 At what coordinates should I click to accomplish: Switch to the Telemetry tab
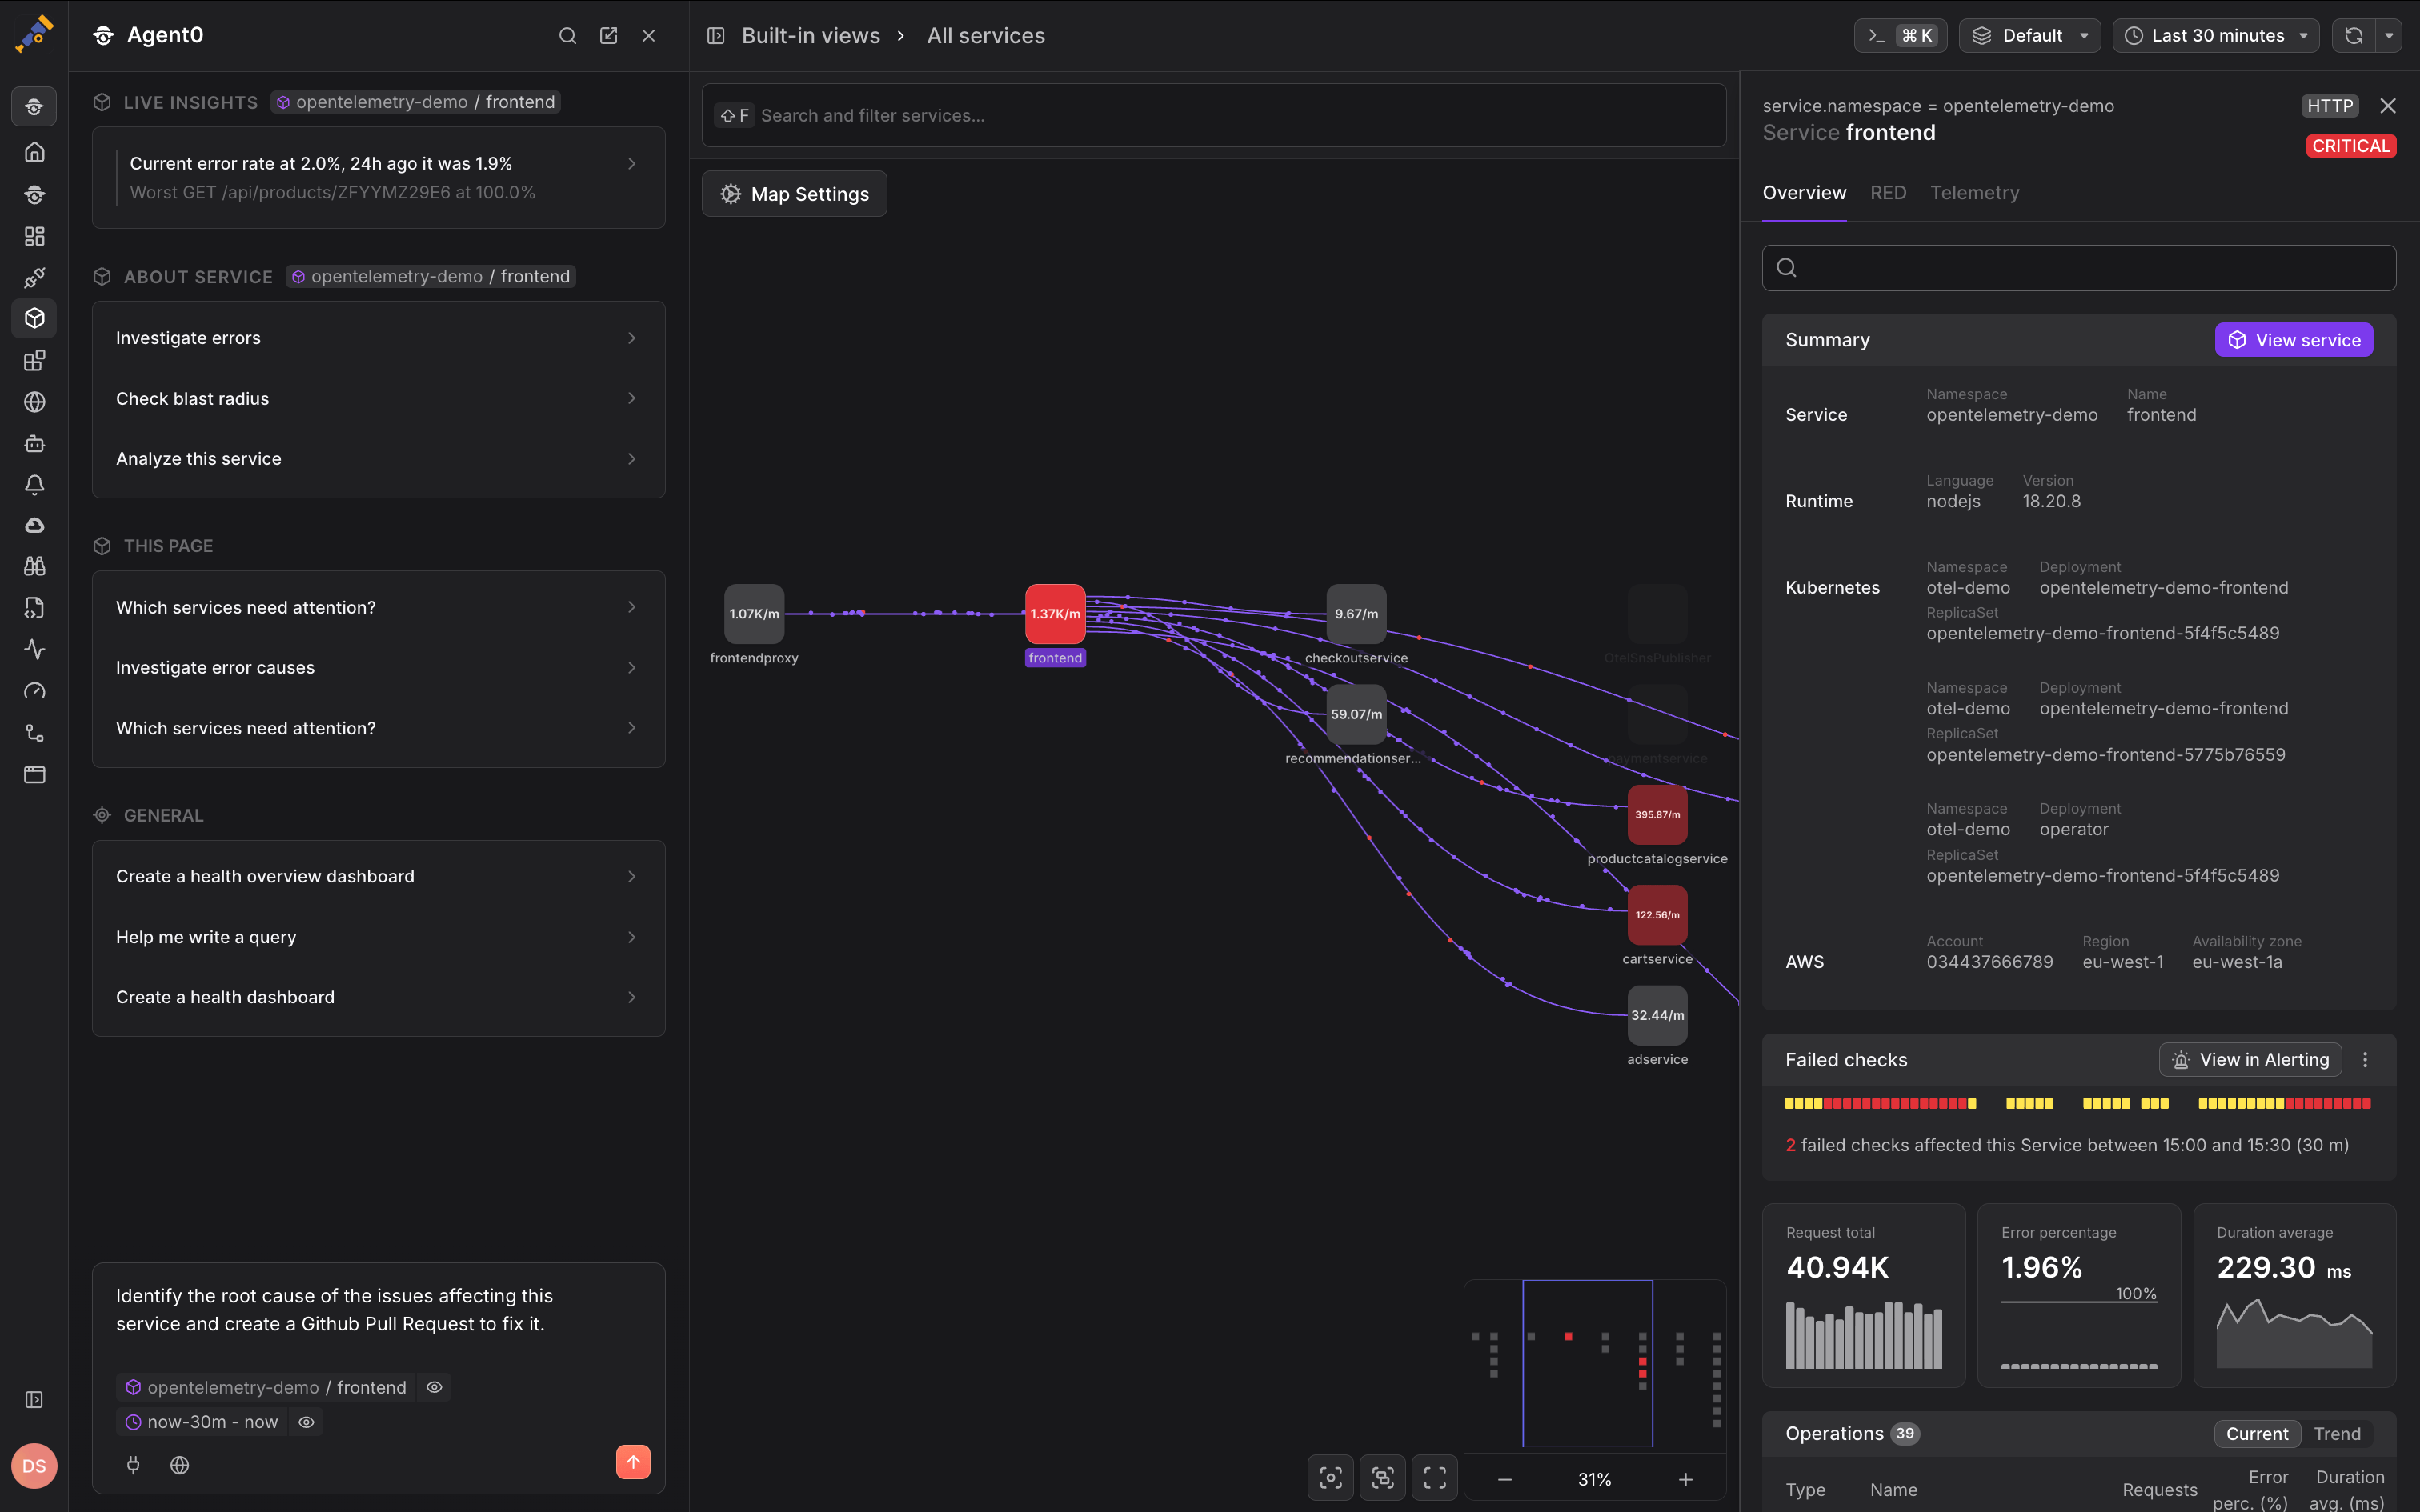(1975, 193)
